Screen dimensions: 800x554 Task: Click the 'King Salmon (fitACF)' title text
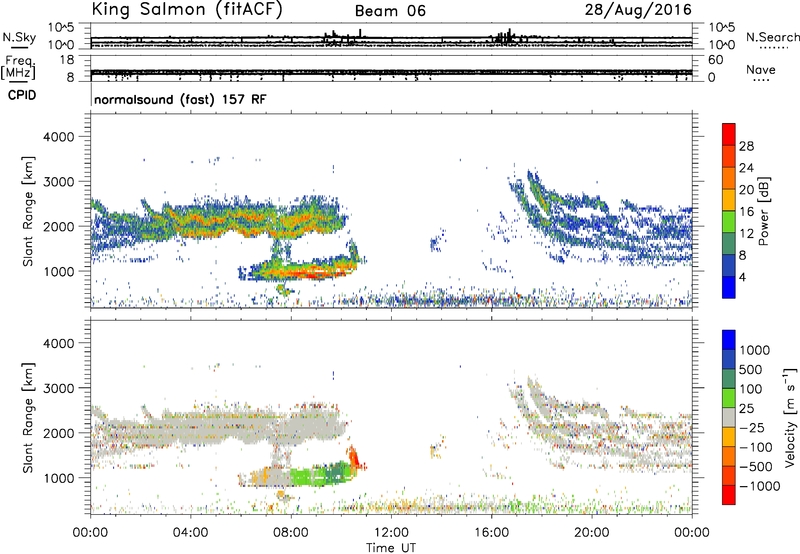click(x=187, y=9)
